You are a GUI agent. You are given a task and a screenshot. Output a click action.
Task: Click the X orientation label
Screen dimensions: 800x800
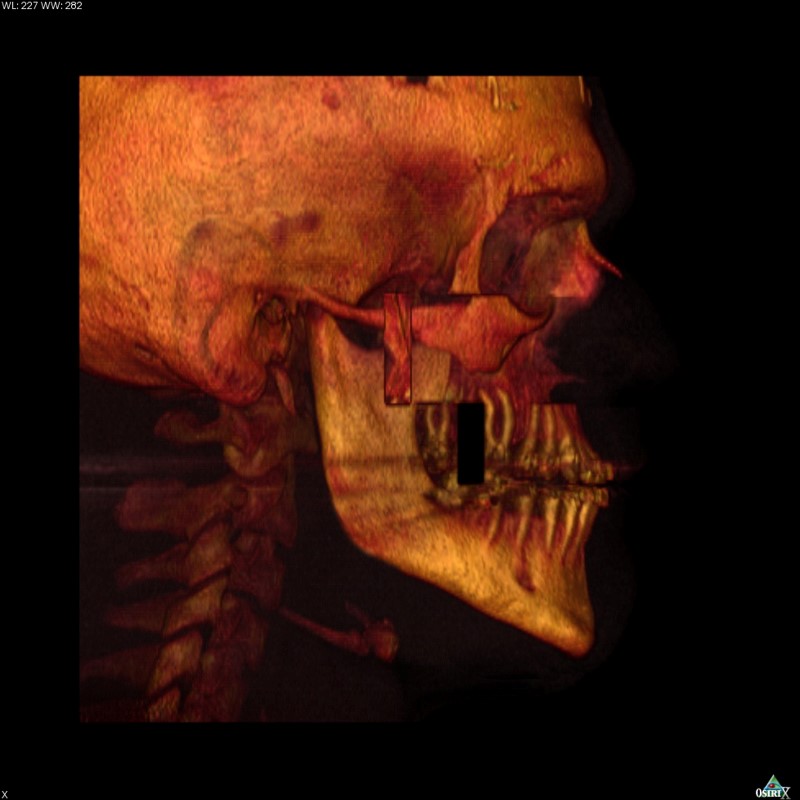[4, 793]
